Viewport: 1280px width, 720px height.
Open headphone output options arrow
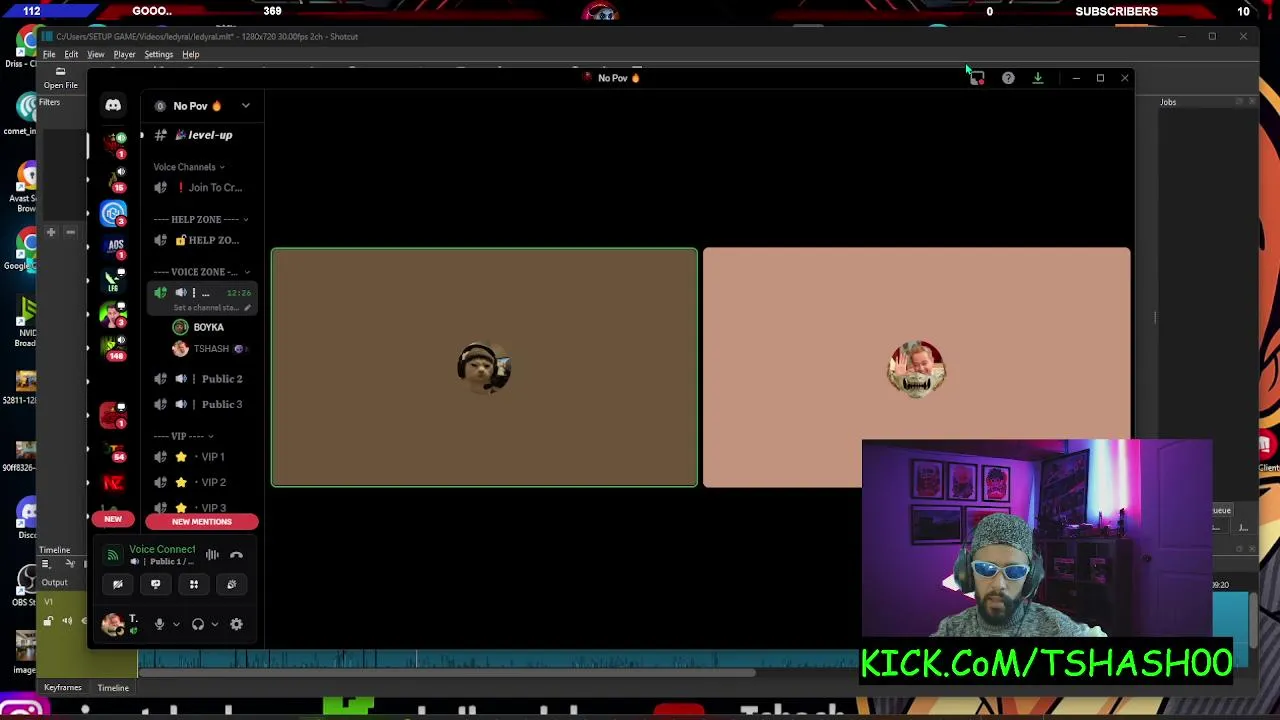214,624
